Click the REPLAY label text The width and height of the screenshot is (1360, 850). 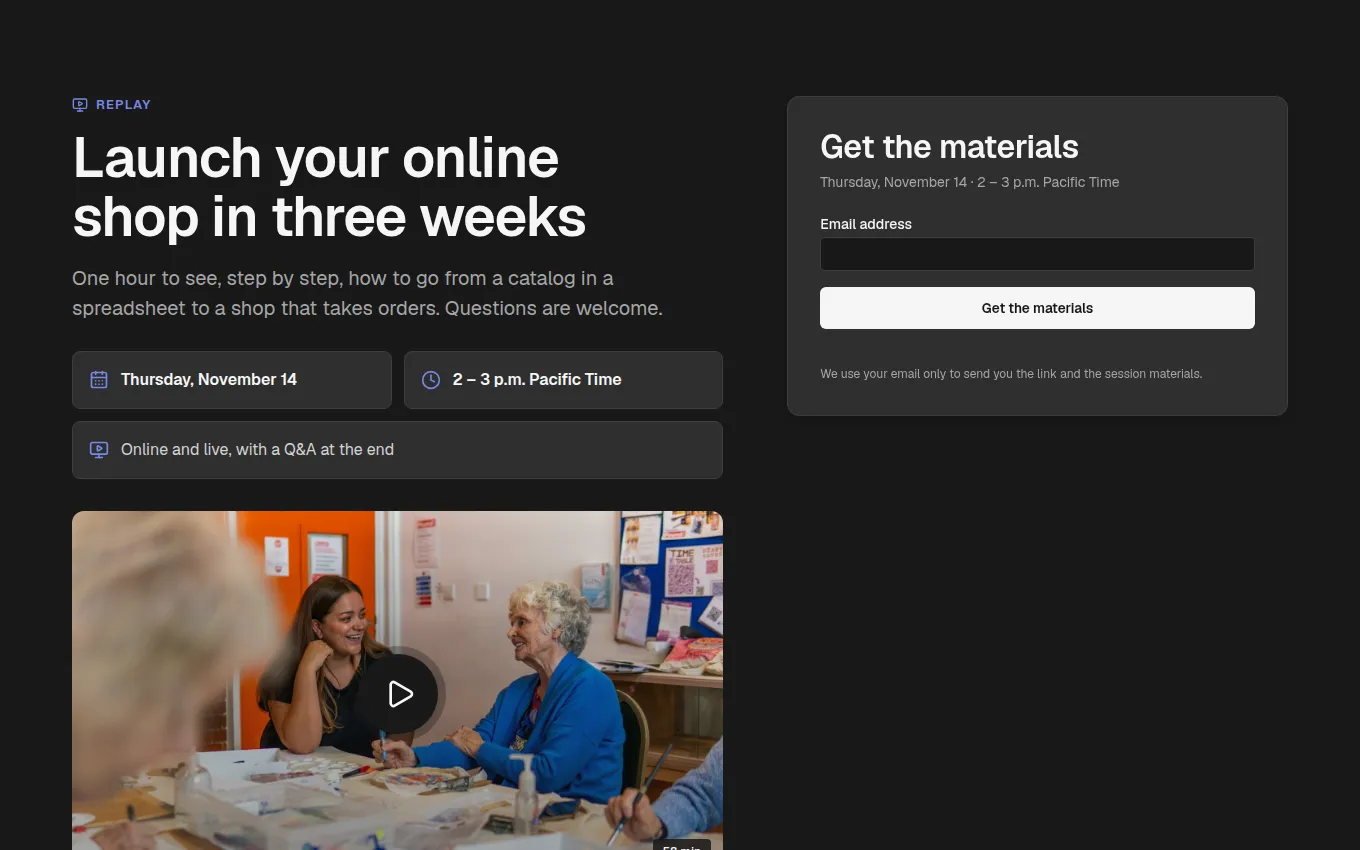click(123, 104)
